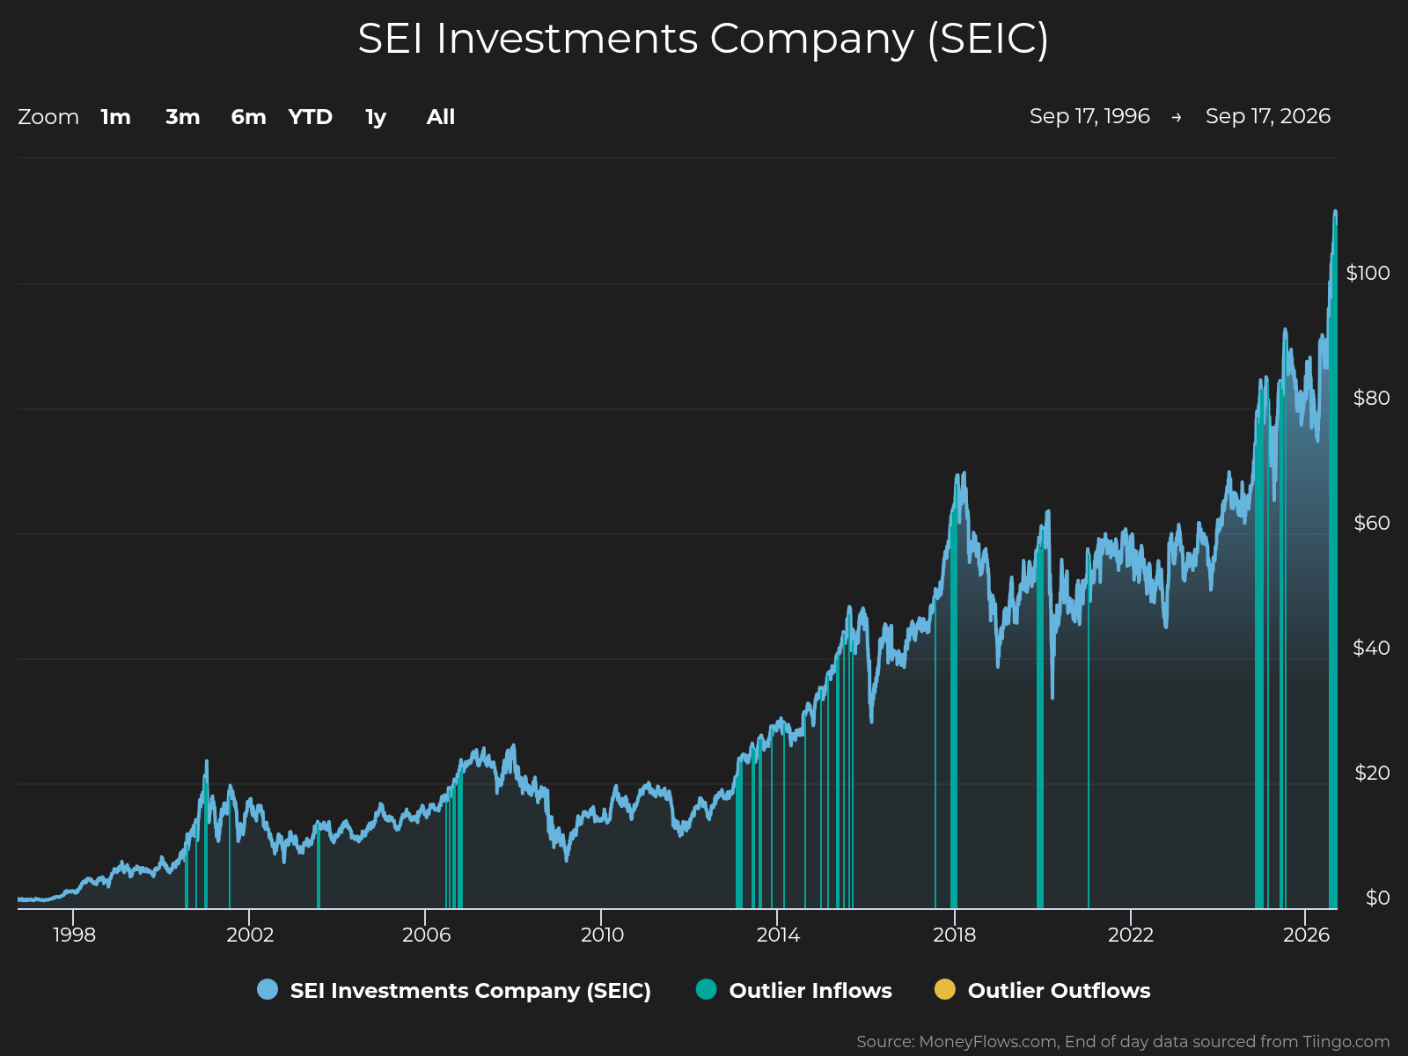Select the YTD zoom range
Viewport: 1408px width, 1056px height.
[x=310, y=117]
